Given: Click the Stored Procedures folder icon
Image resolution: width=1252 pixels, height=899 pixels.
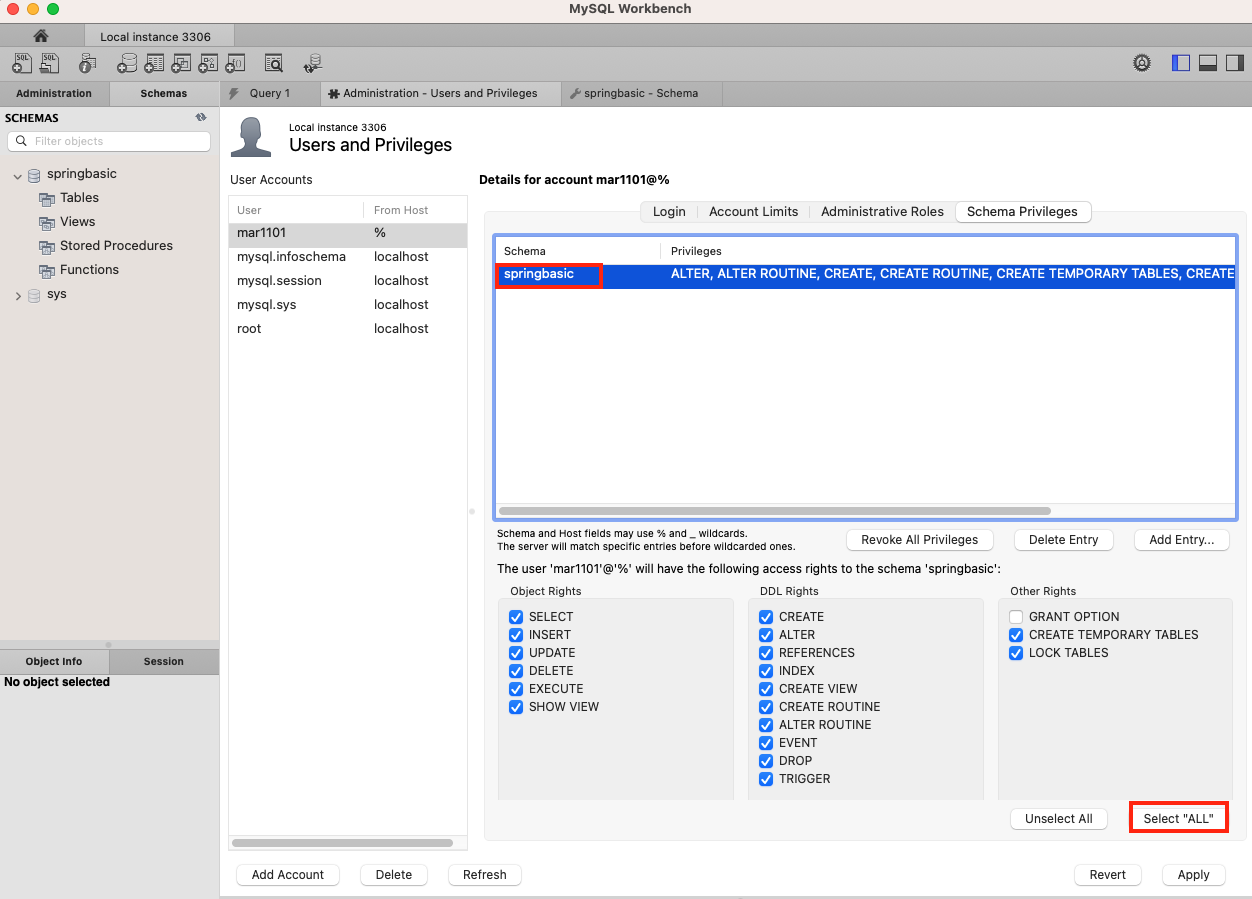Looking at the screenshot, I should 47,247.
